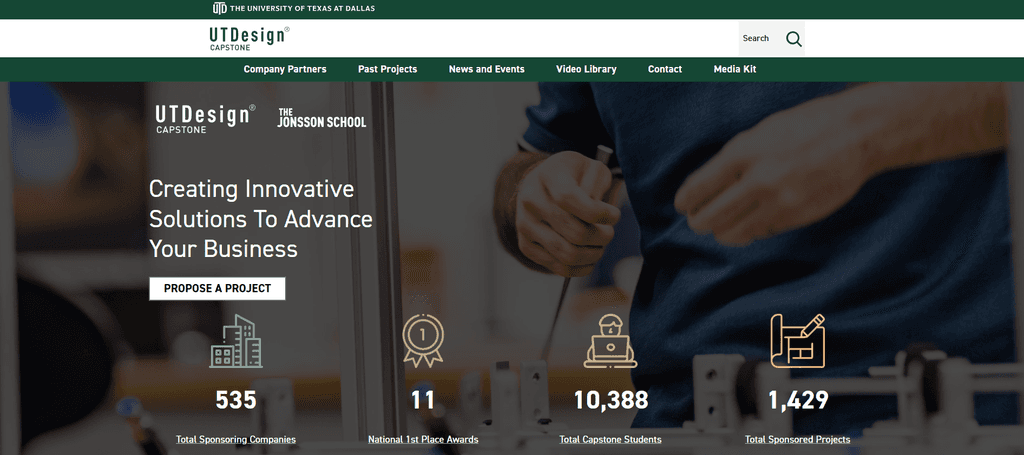Click the 10,388 students number
Screen dimensions: 1024x455
[611, 400]
